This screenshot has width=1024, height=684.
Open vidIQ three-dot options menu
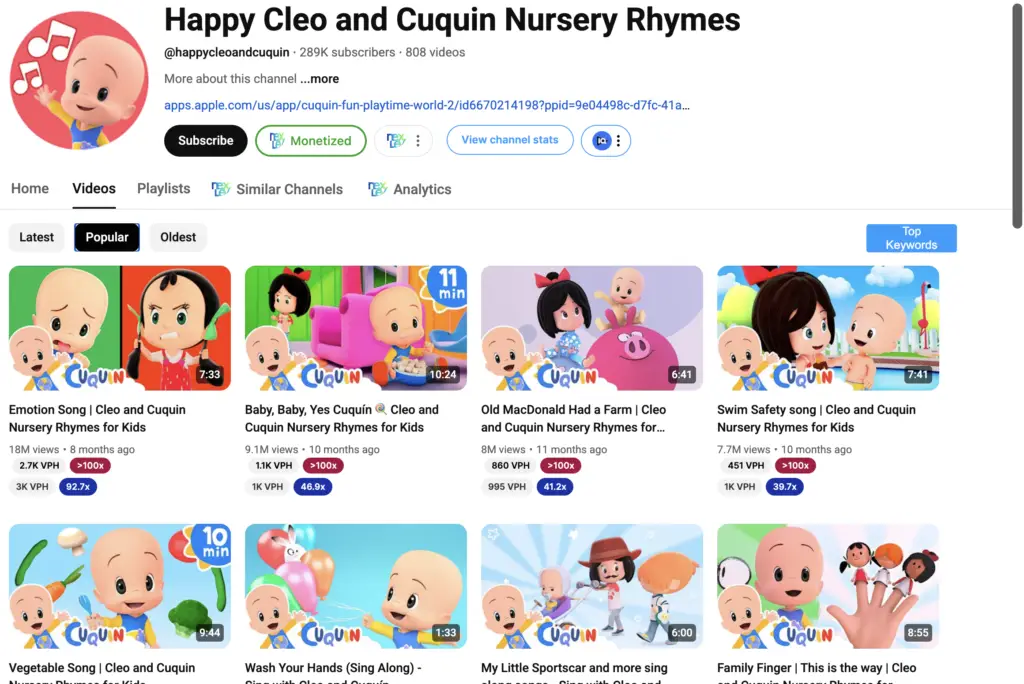tap(618, 140)
